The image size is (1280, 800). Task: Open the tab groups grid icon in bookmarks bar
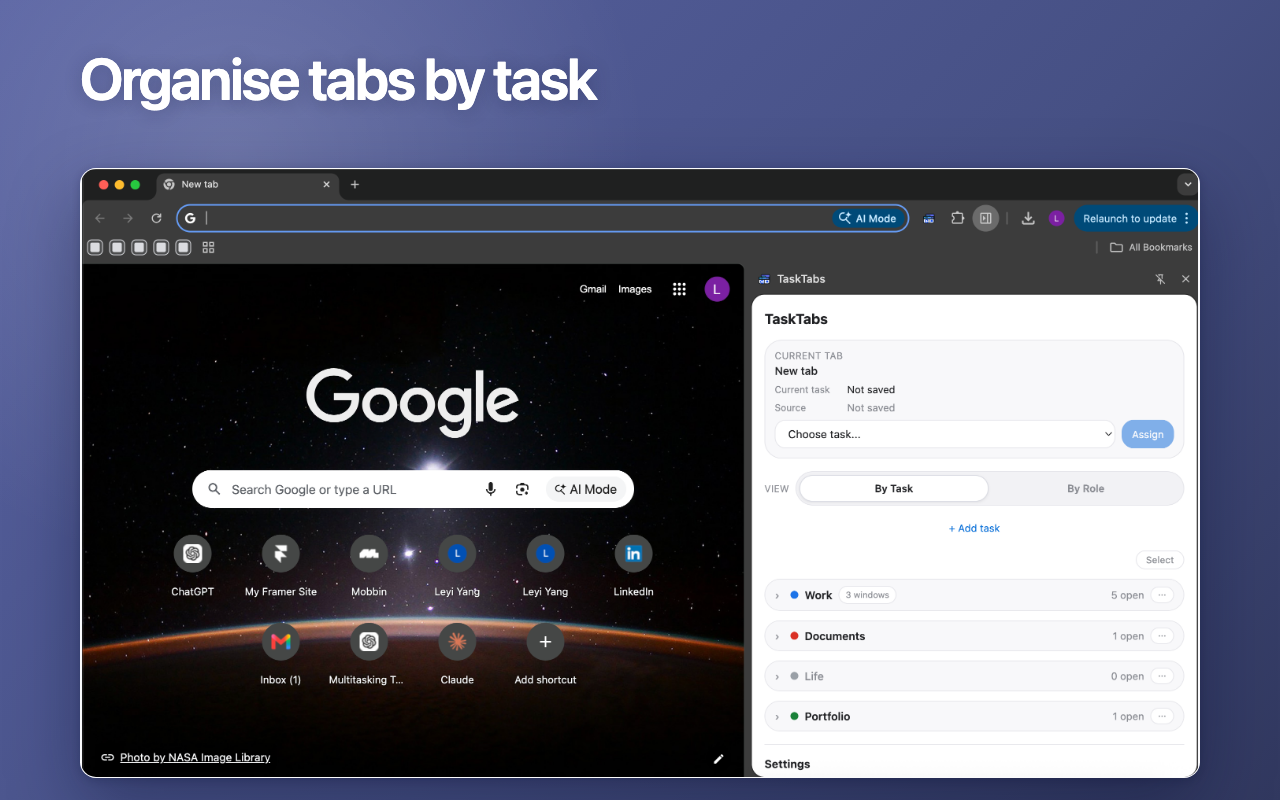[x=208, y=247]
